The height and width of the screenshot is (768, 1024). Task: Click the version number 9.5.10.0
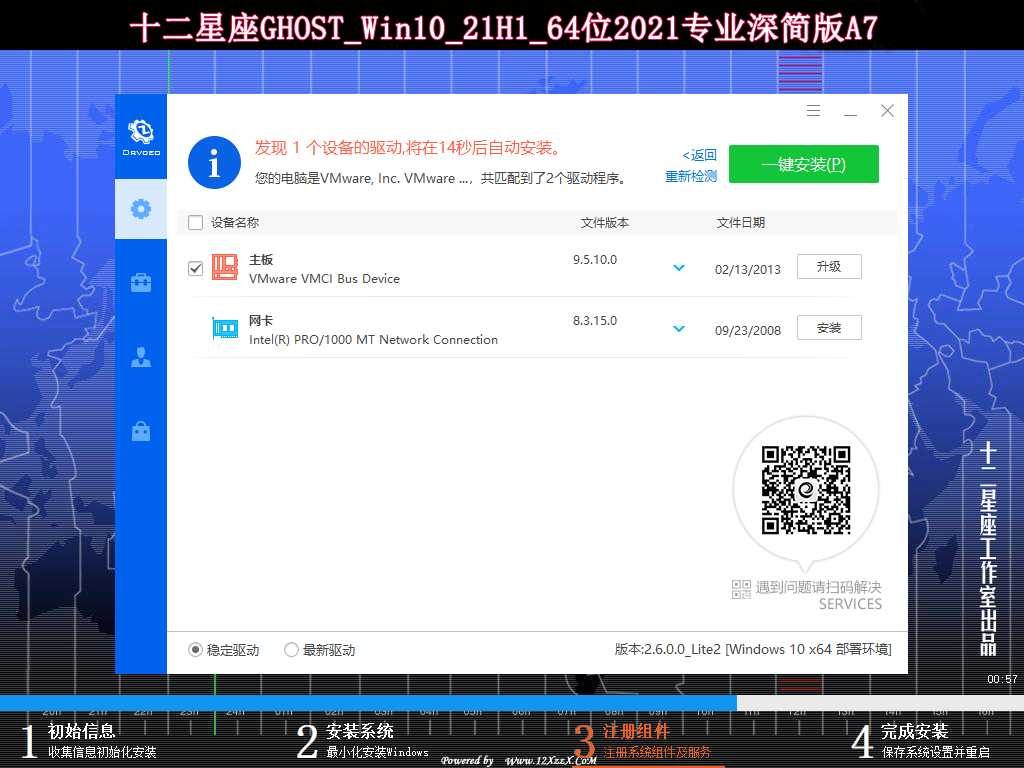point(595,259)
